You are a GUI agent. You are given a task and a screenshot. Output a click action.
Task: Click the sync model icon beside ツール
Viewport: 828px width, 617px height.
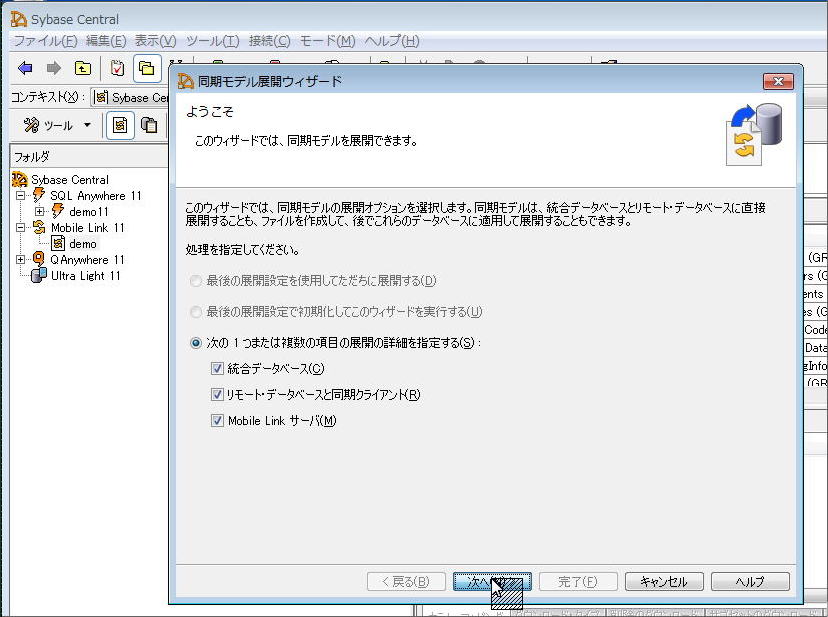point(120,125)
